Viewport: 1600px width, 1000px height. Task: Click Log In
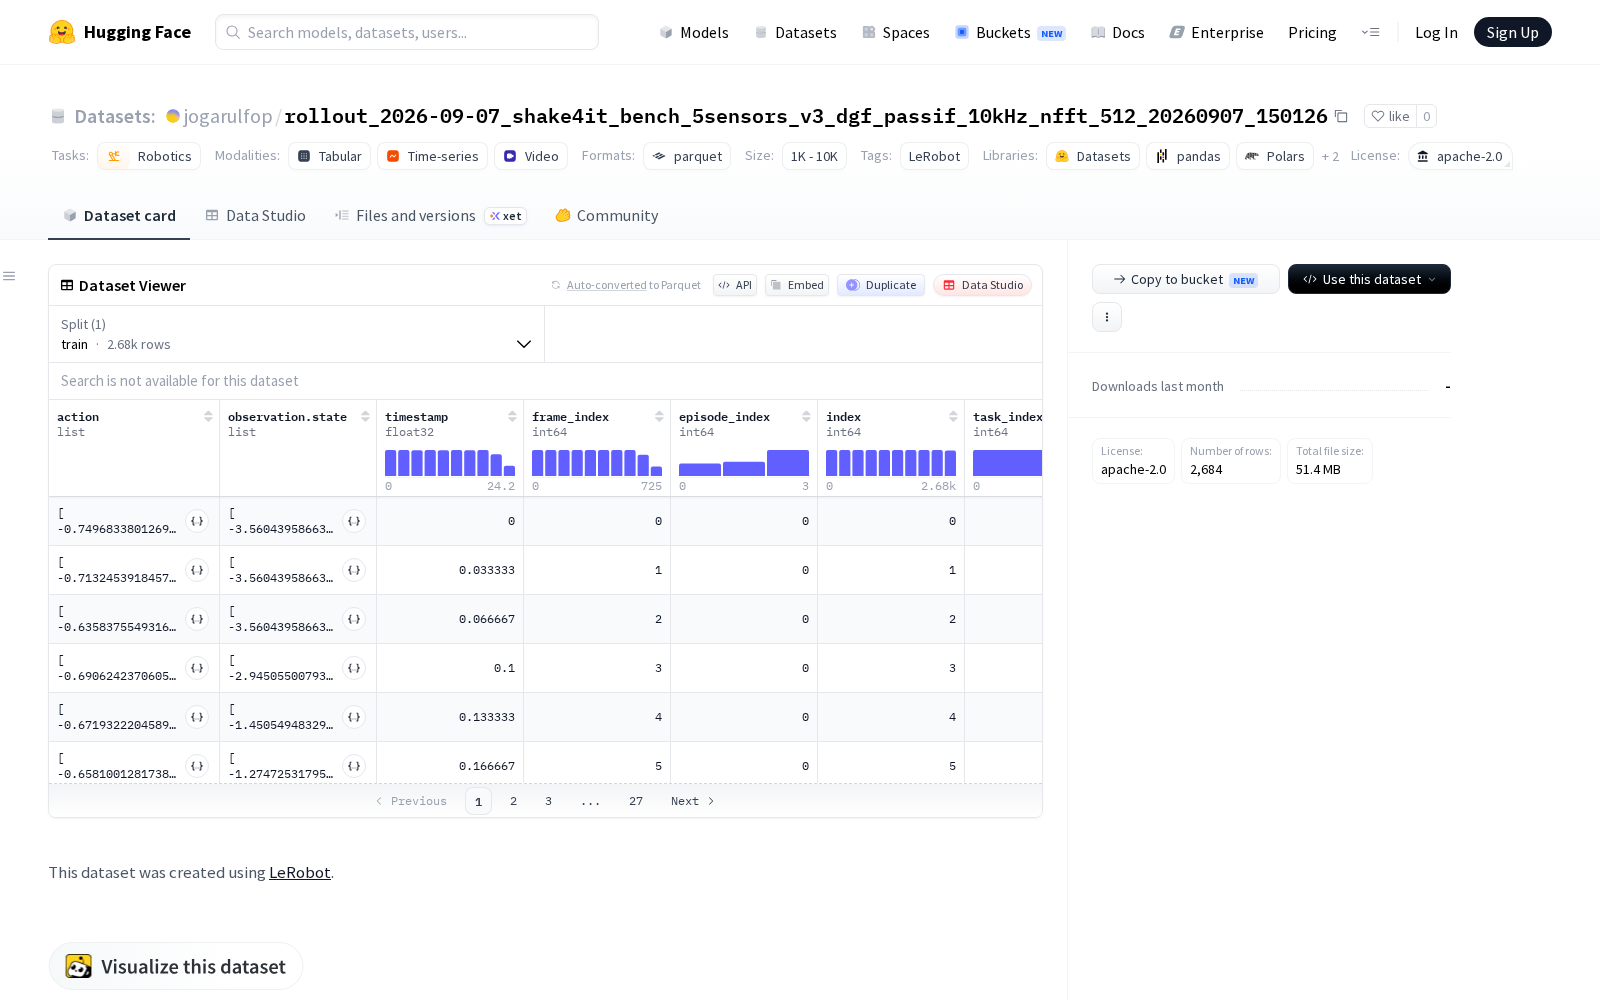click(1436, 32)
